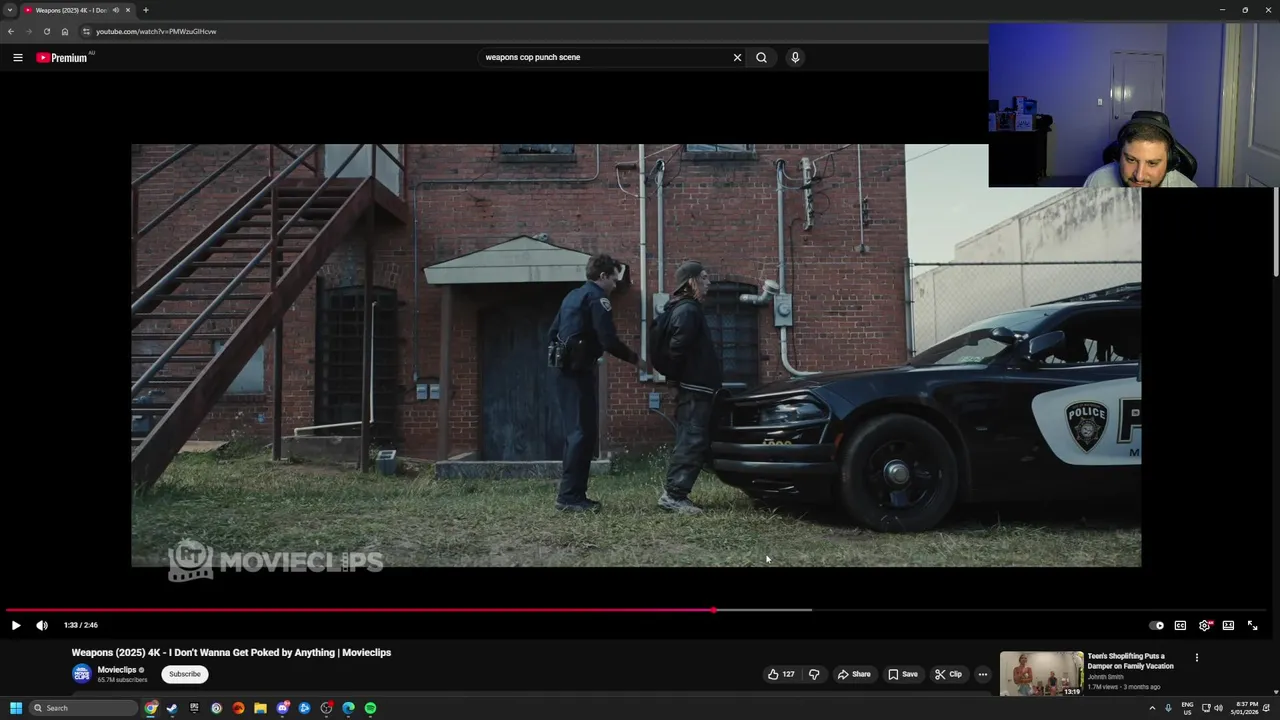
Task: Like the video with 127 likes
Action: 781,674
